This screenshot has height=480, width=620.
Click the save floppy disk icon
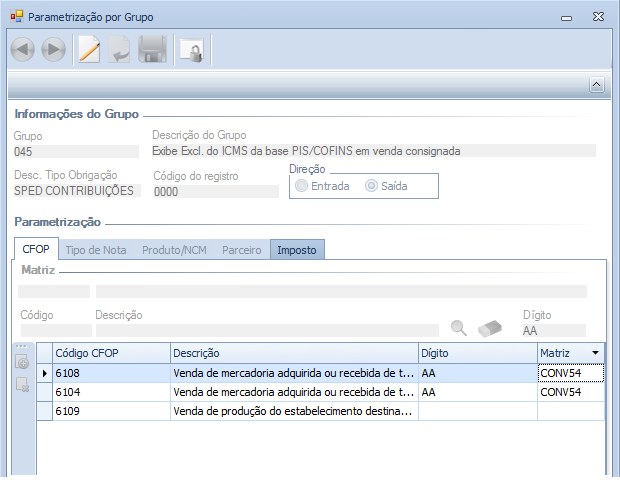point(152,50)
